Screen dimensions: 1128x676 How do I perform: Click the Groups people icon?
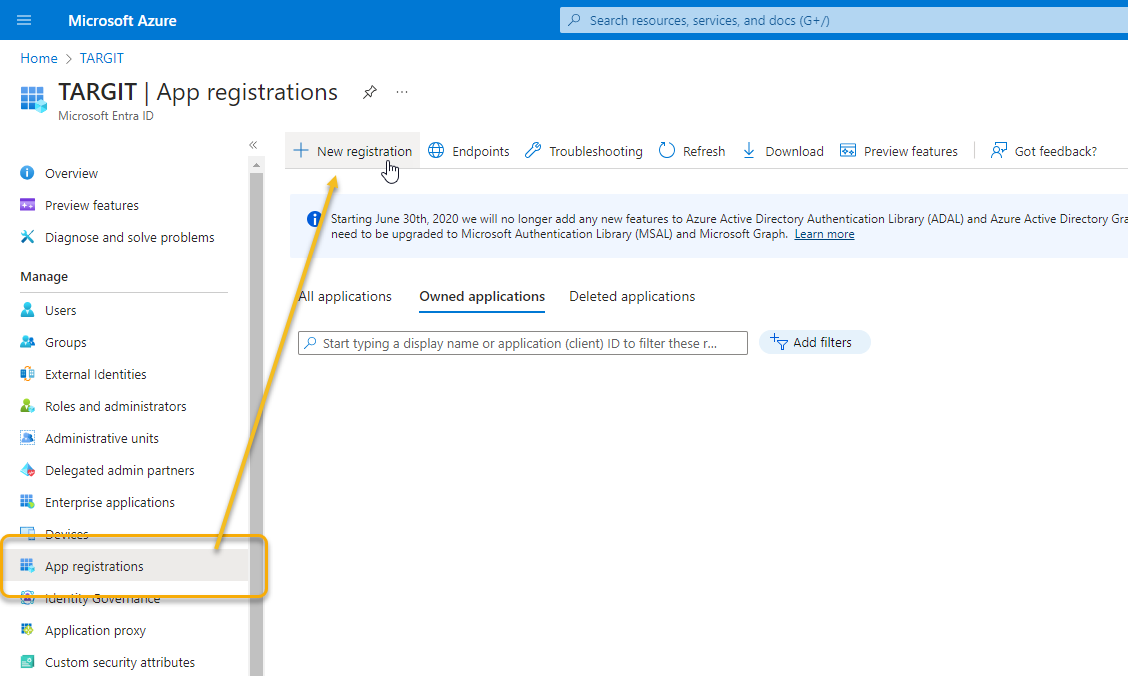pos(27,342)
